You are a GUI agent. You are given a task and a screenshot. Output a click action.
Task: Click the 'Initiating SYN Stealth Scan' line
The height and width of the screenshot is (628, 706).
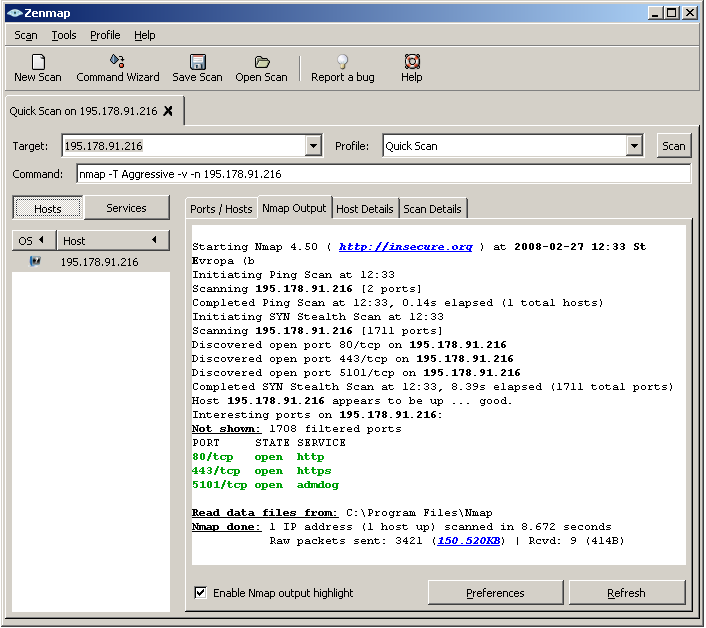point(318,317)
